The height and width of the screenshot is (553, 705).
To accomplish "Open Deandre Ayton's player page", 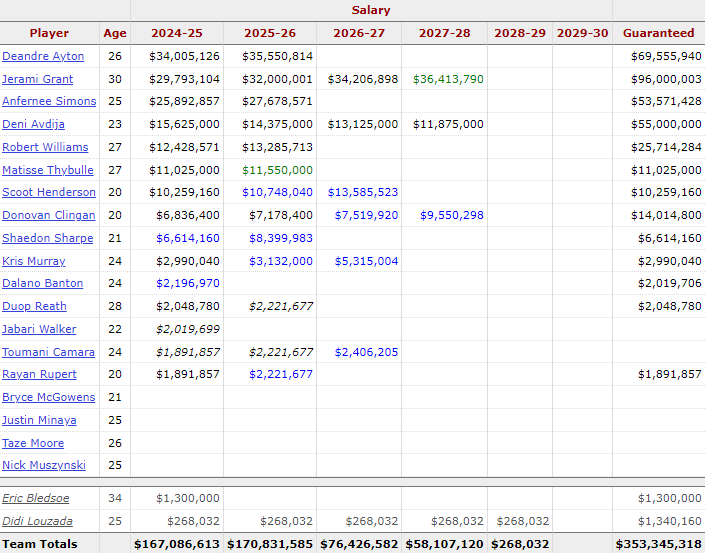I will tap(43, 56).
